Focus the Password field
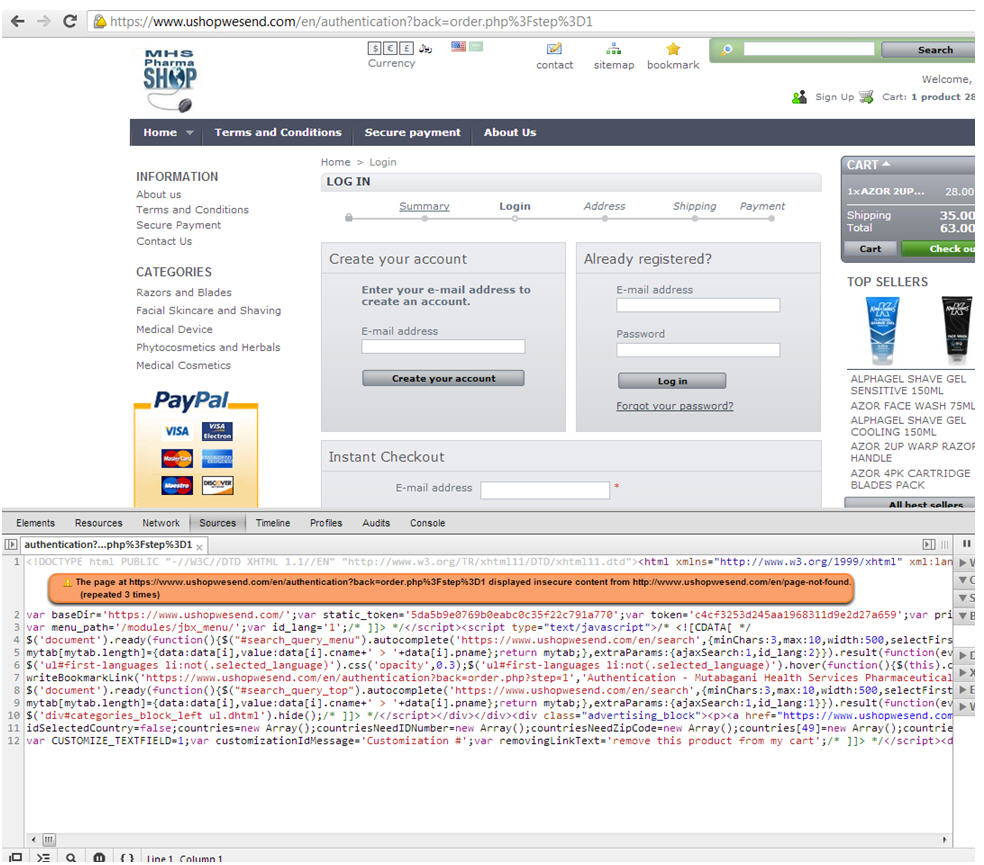 pos(698,350)
